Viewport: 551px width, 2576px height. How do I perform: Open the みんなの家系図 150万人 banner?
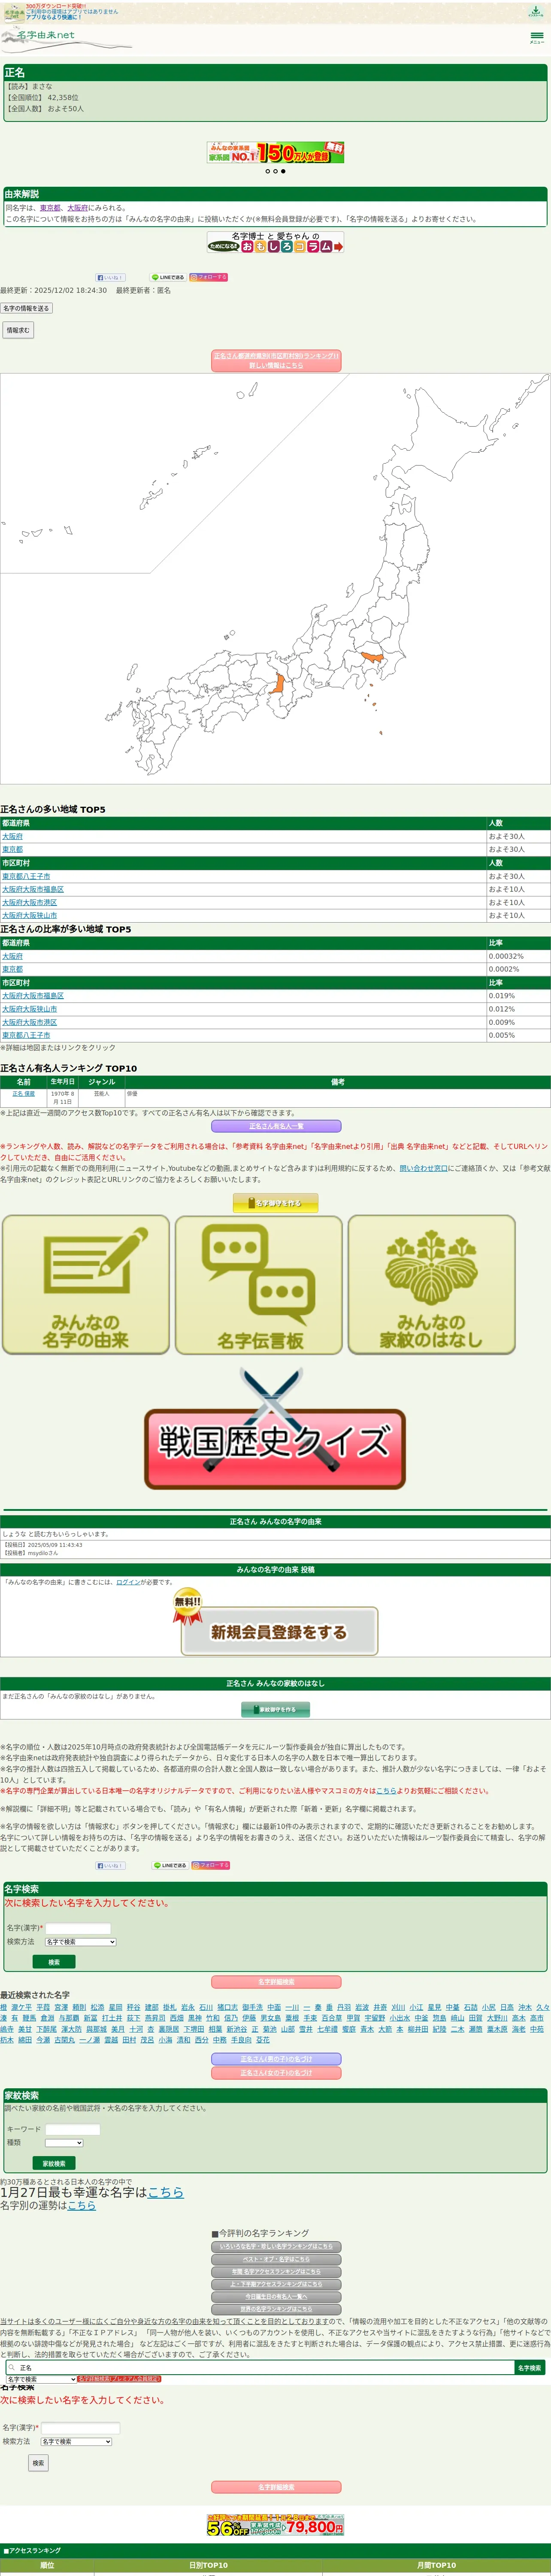[275, 152]
